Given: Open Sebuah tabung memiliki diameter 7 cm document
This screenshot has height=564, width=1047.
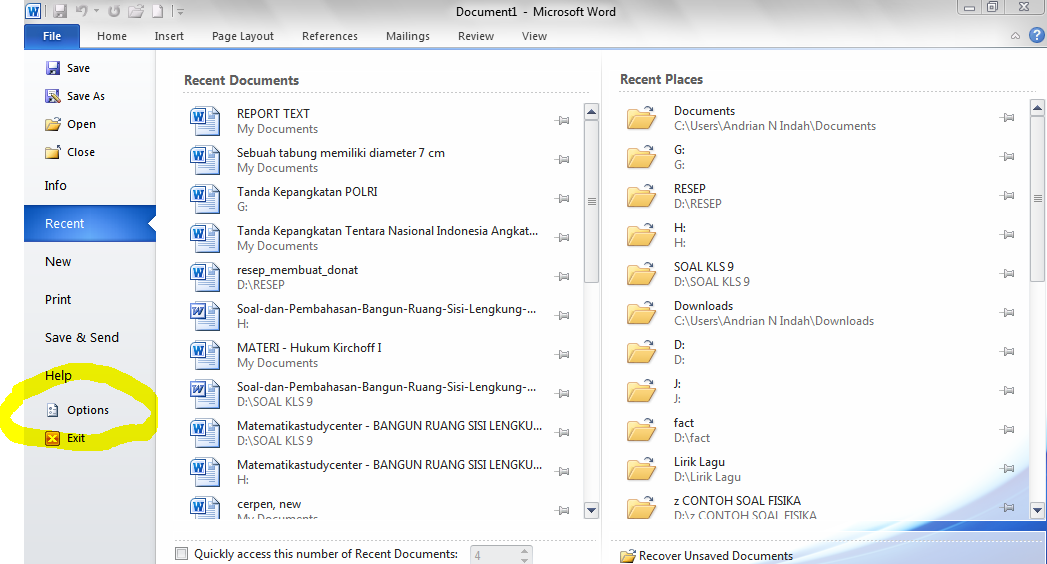Looking at the screenshot, I should pos(377,160).
